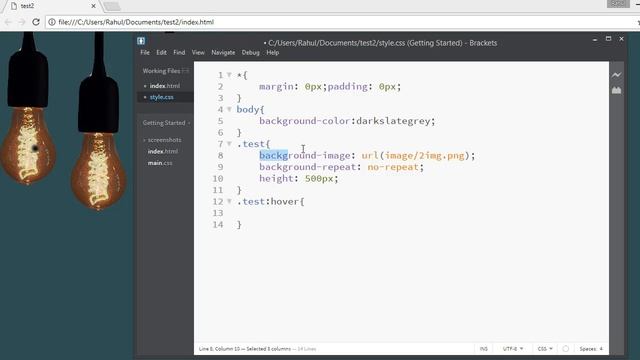Click the cursor position text in status bar
This screenshot has width=640, height=360.
click(219, 349)
